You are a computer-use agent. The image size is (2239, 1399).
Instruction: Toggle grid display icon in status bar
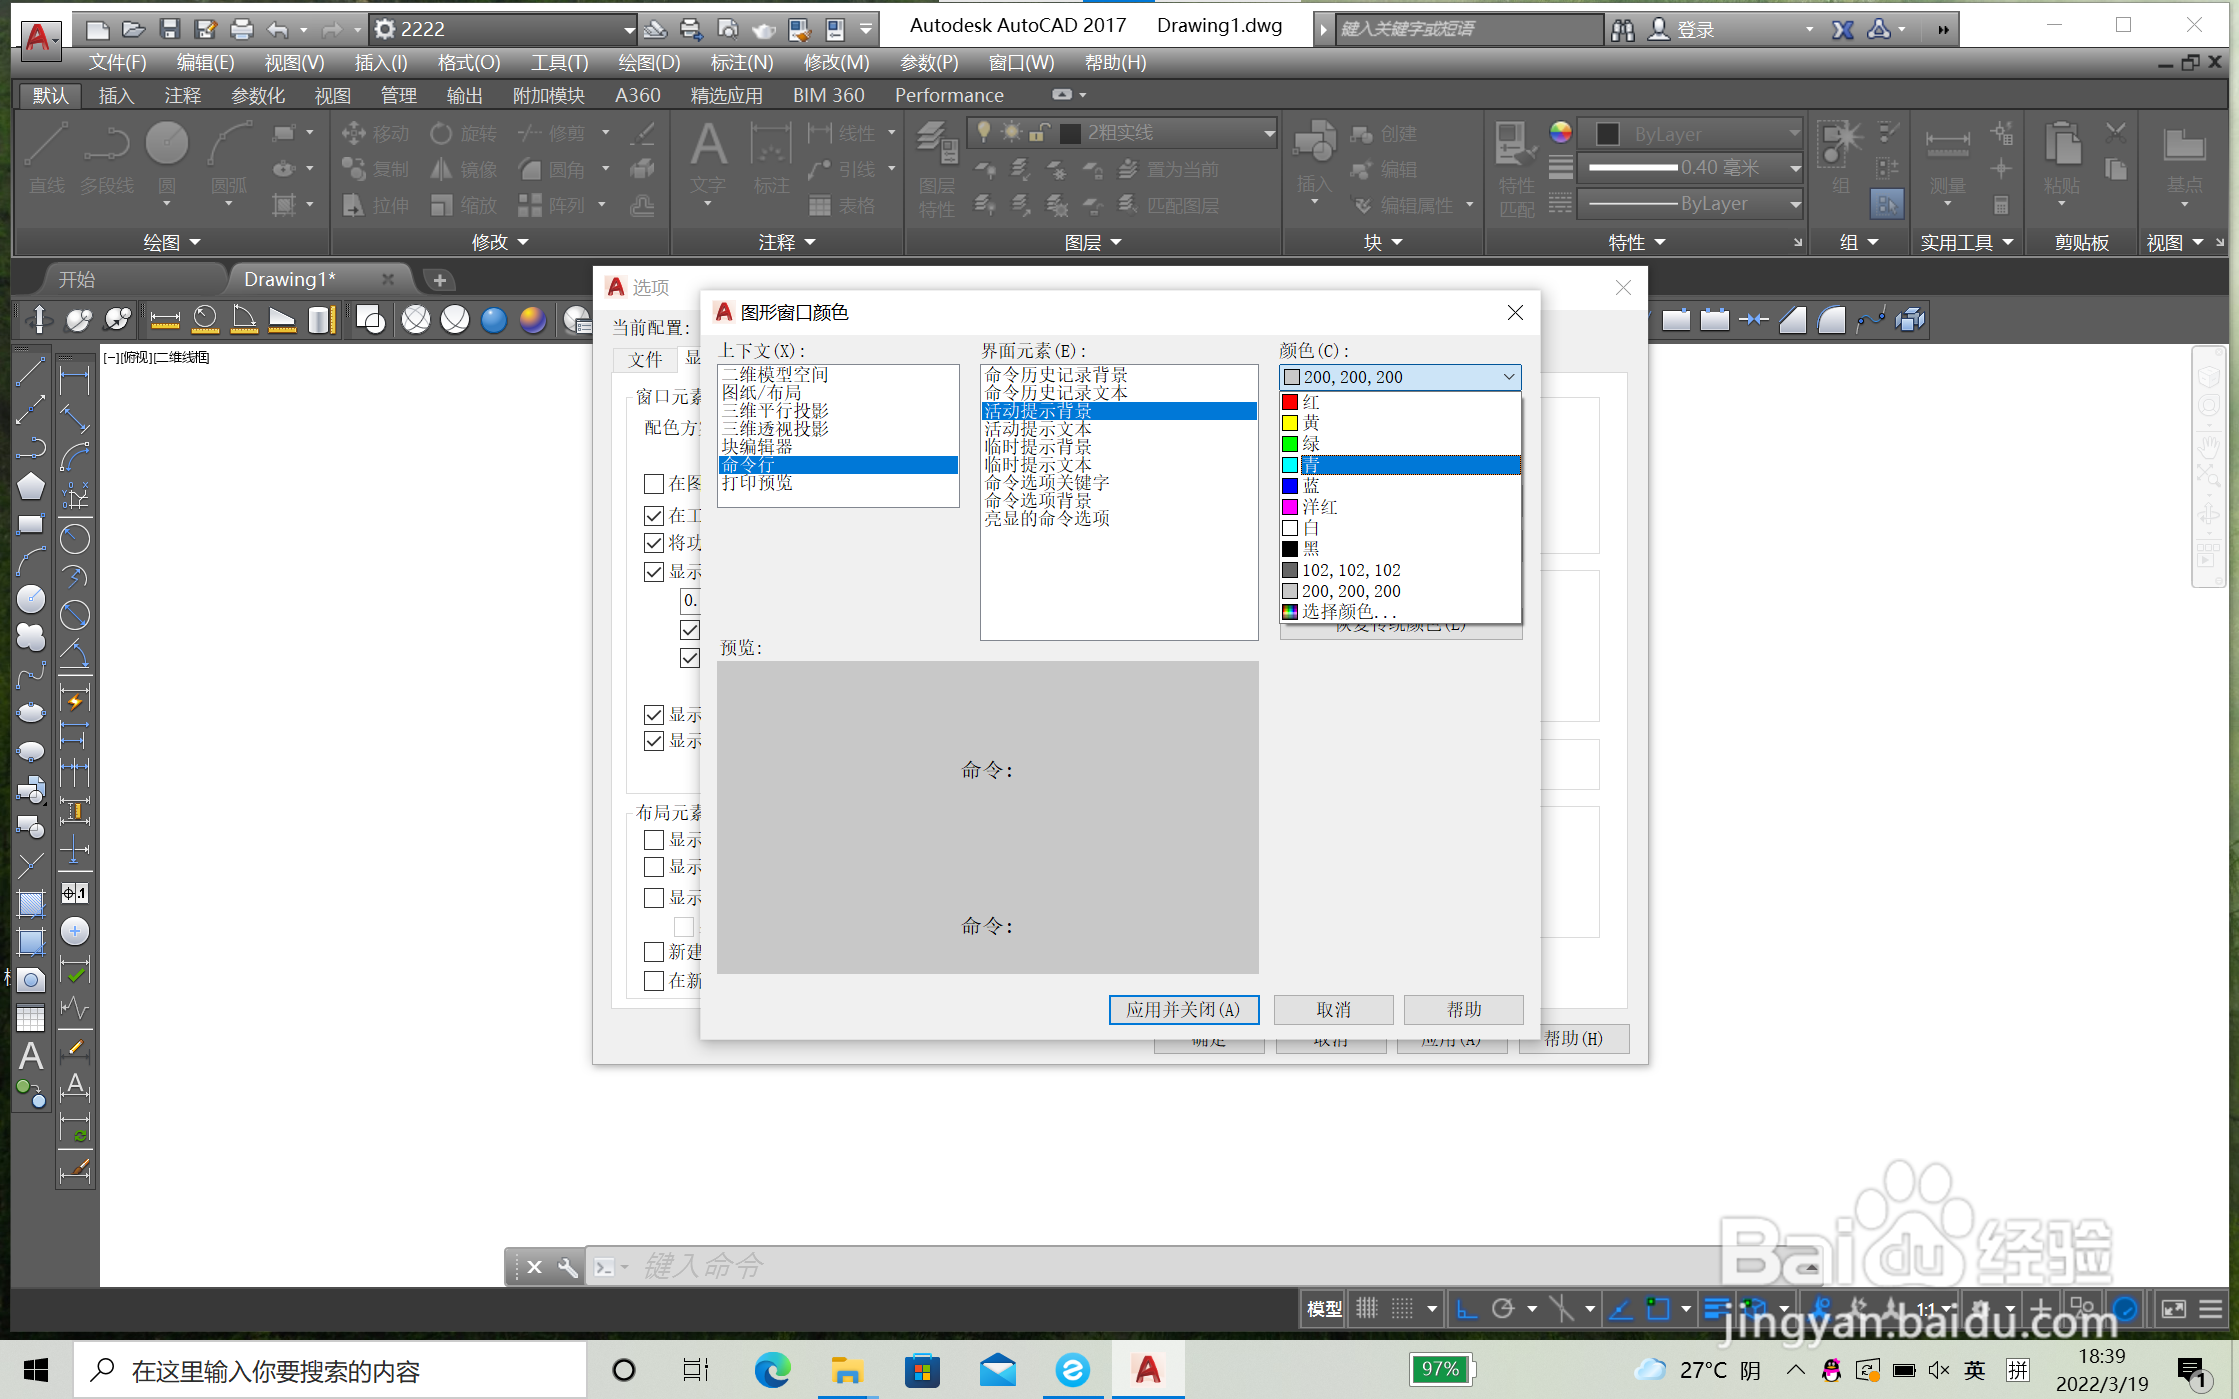(x=1367, y=1308)
